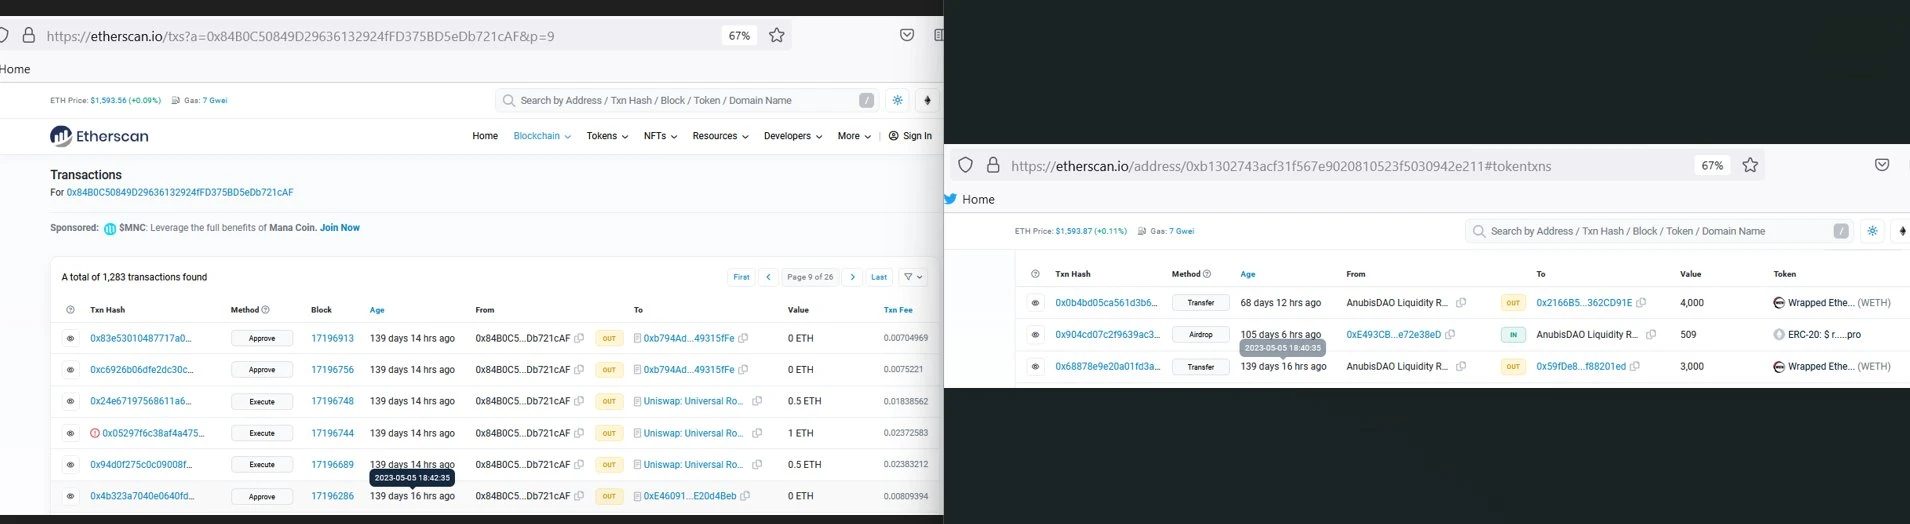Screen dimensions: 1910x524
Task: Bookmark the left page with star icon
Action: coord(777,35)
